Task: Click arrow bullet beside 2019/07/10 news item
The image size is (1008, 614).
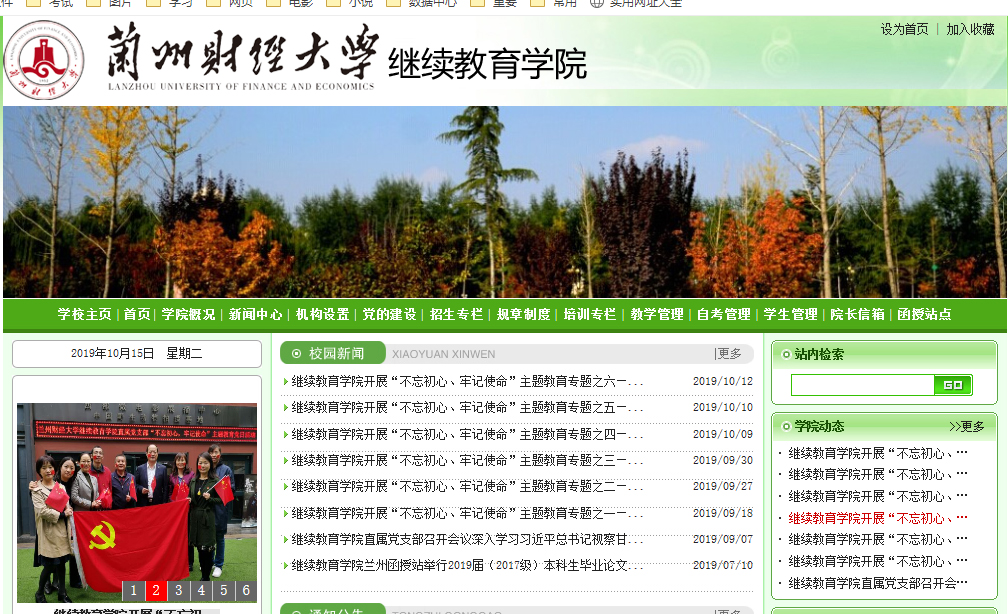Action: (x=285, y=565)
